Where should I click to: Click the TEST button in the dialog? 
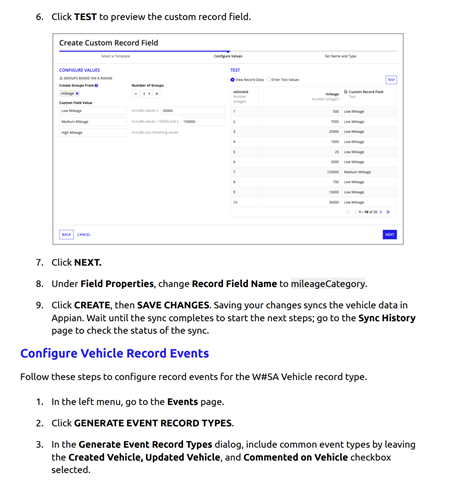click(391, 80)
